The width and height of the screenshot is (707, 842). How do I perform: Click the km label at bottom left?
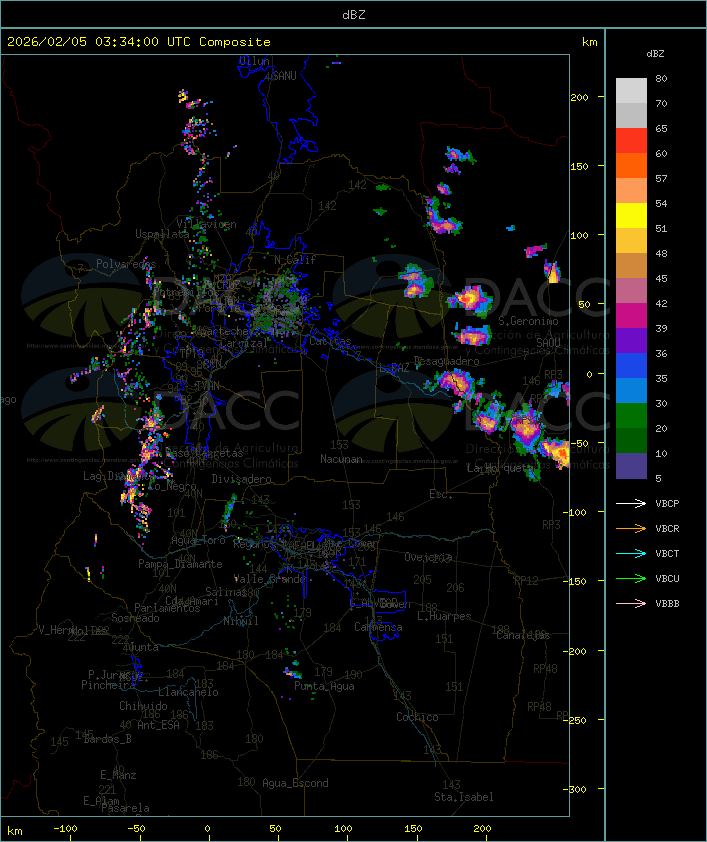coord(15,832)
